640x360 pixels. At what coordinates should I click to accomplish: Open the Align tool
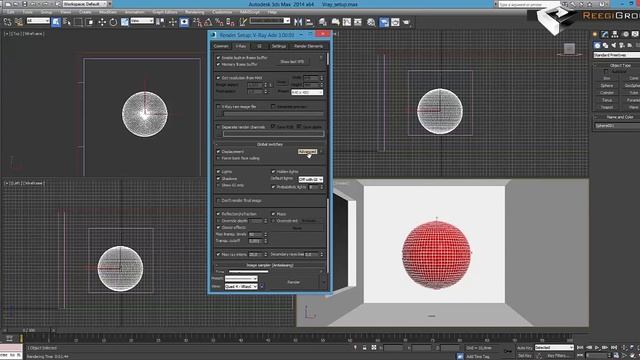[x=309, y=22]
